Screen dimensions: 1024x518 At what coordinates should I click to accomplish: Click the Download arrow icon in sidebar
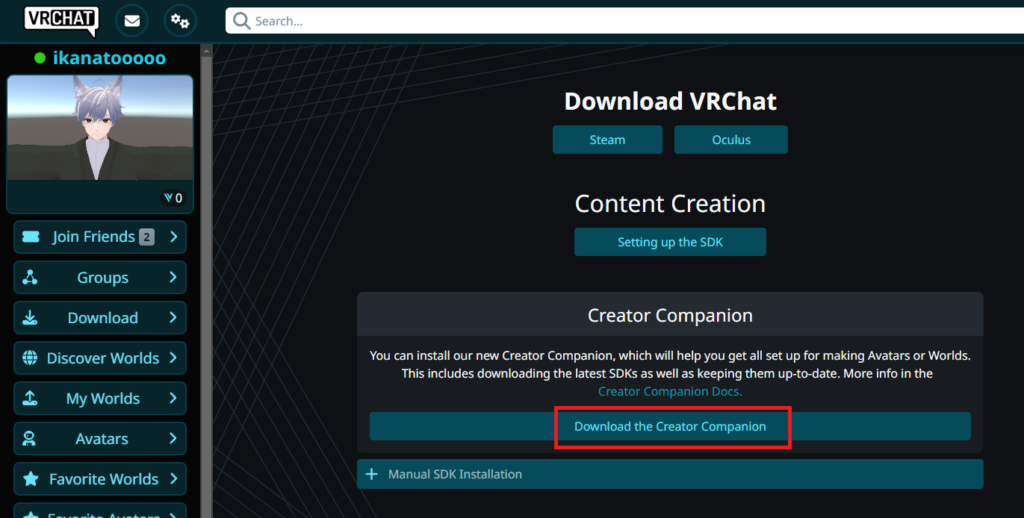30,317
